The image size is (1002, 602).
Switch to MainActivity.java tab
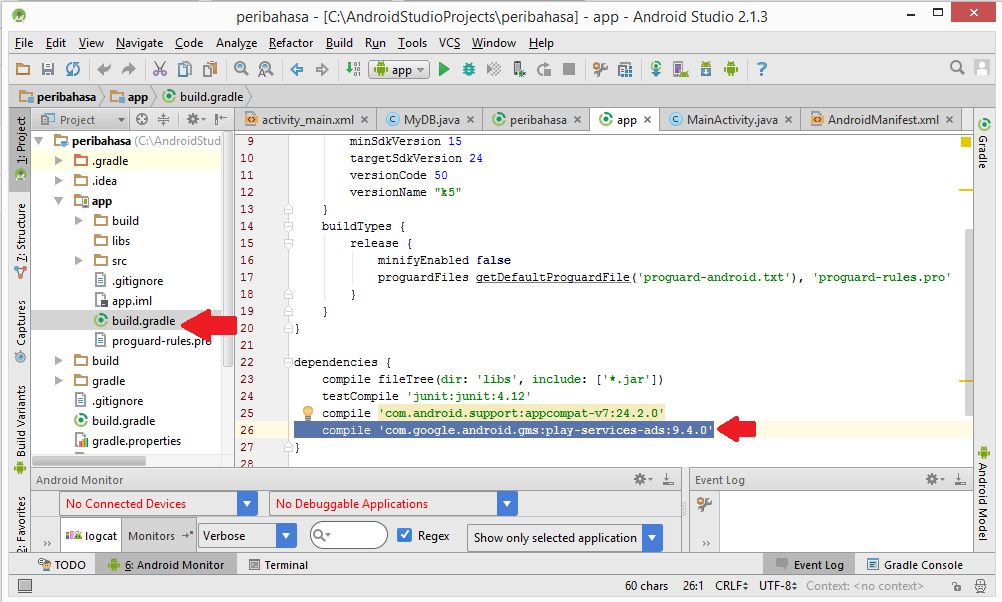pos(732,120)
